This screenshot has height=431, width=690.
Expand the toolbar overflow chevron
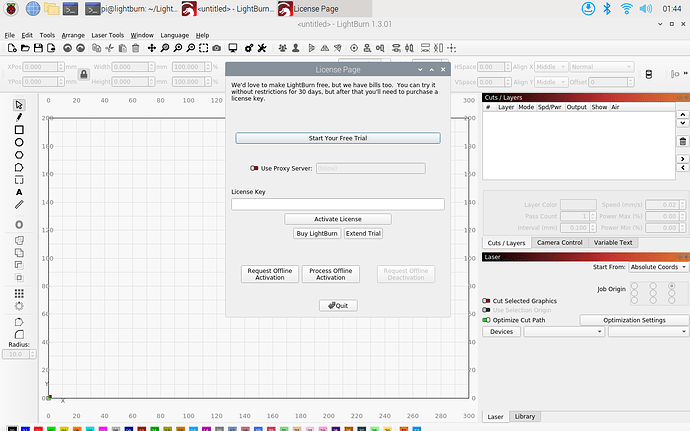click(x=685, y=74)
